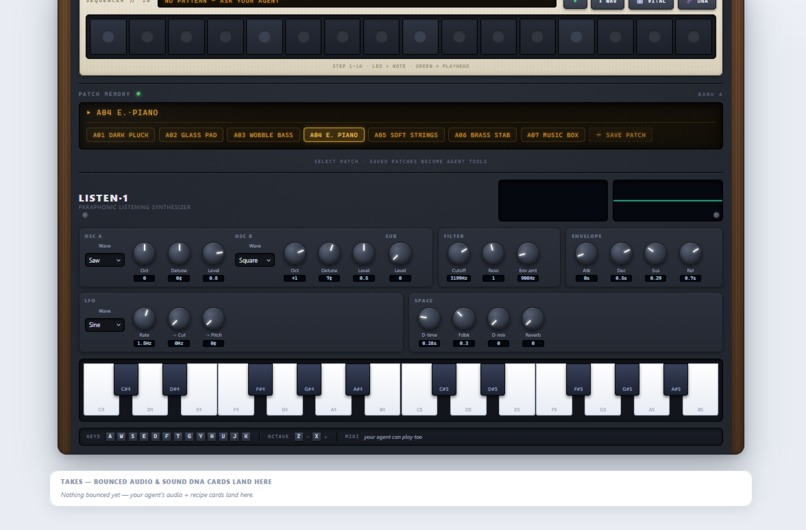Click the Z octave-down keycap
The image size is (806, 530).
click(299, 436)
